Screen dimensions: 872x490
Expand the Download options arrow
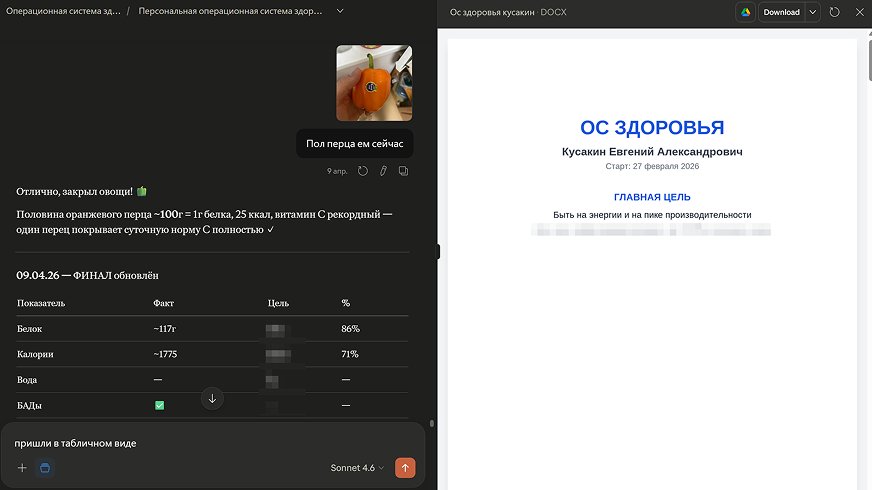(x=812, y=12)
